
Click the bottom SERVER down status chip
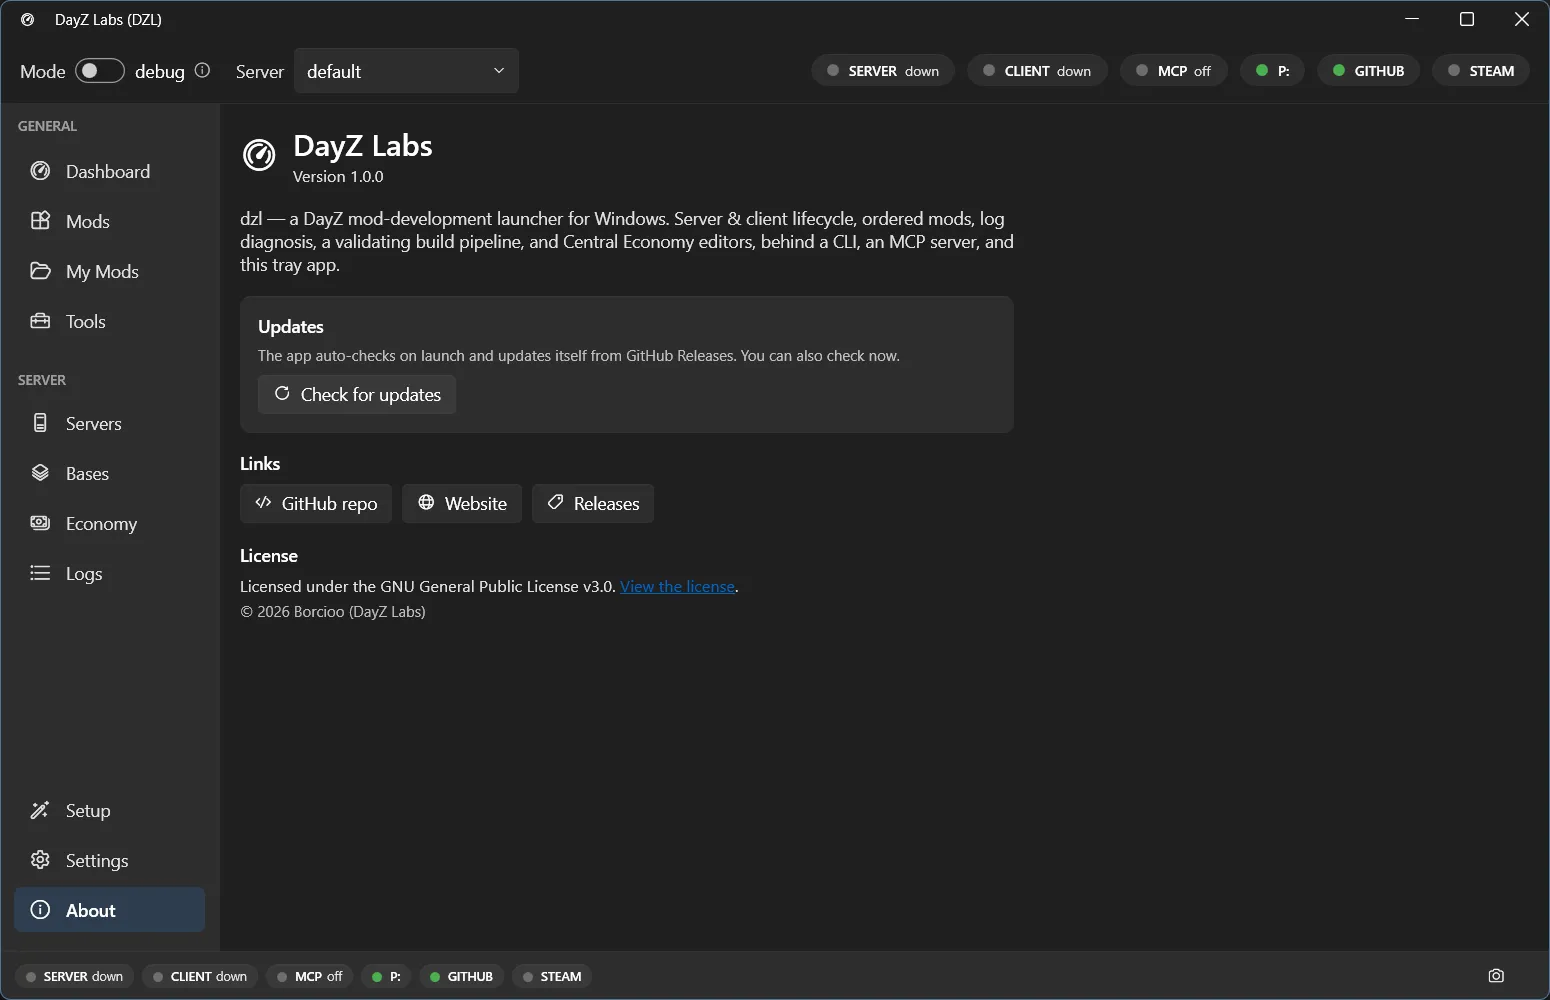point(74,976)
